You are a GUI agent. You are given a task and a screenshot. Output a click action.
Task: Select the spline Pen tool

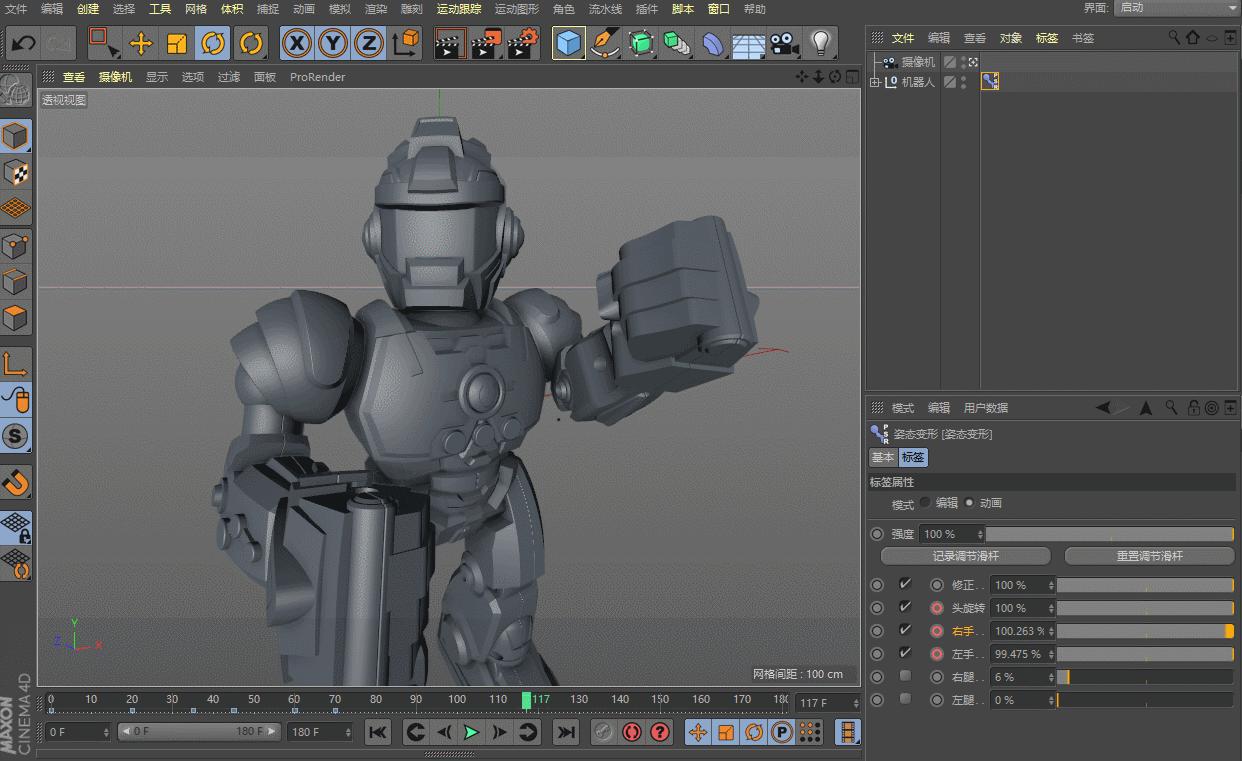pos(604,43)
